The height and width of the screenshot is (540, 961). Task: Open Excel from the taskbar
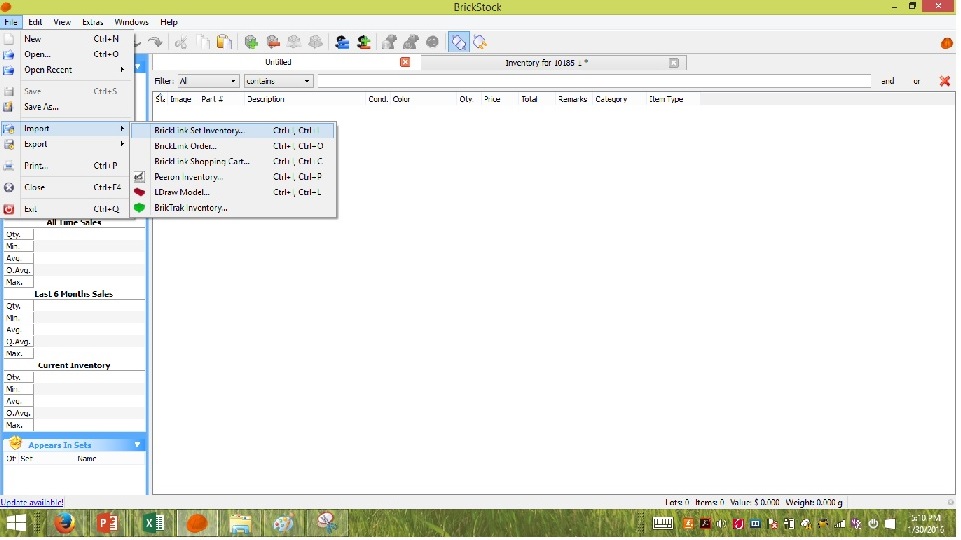(154, 523)
